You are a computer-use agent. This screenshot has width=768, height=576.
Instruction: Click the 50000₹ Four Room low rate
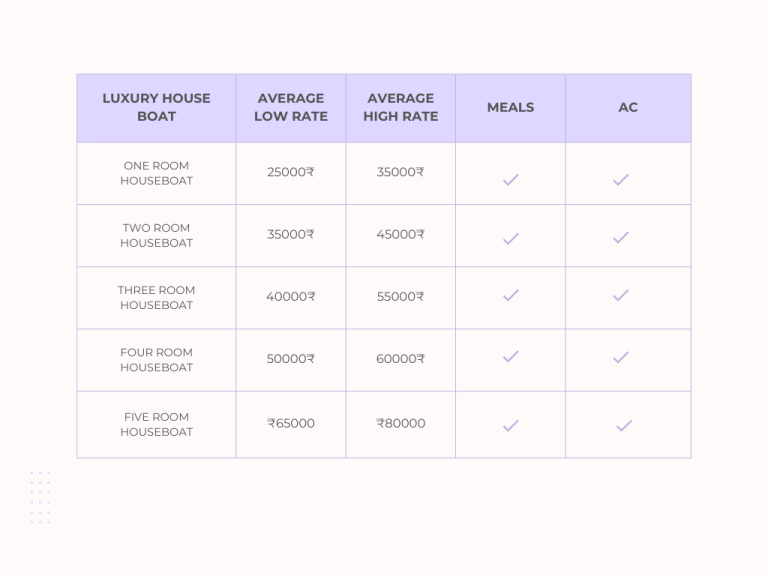[290, 359]
